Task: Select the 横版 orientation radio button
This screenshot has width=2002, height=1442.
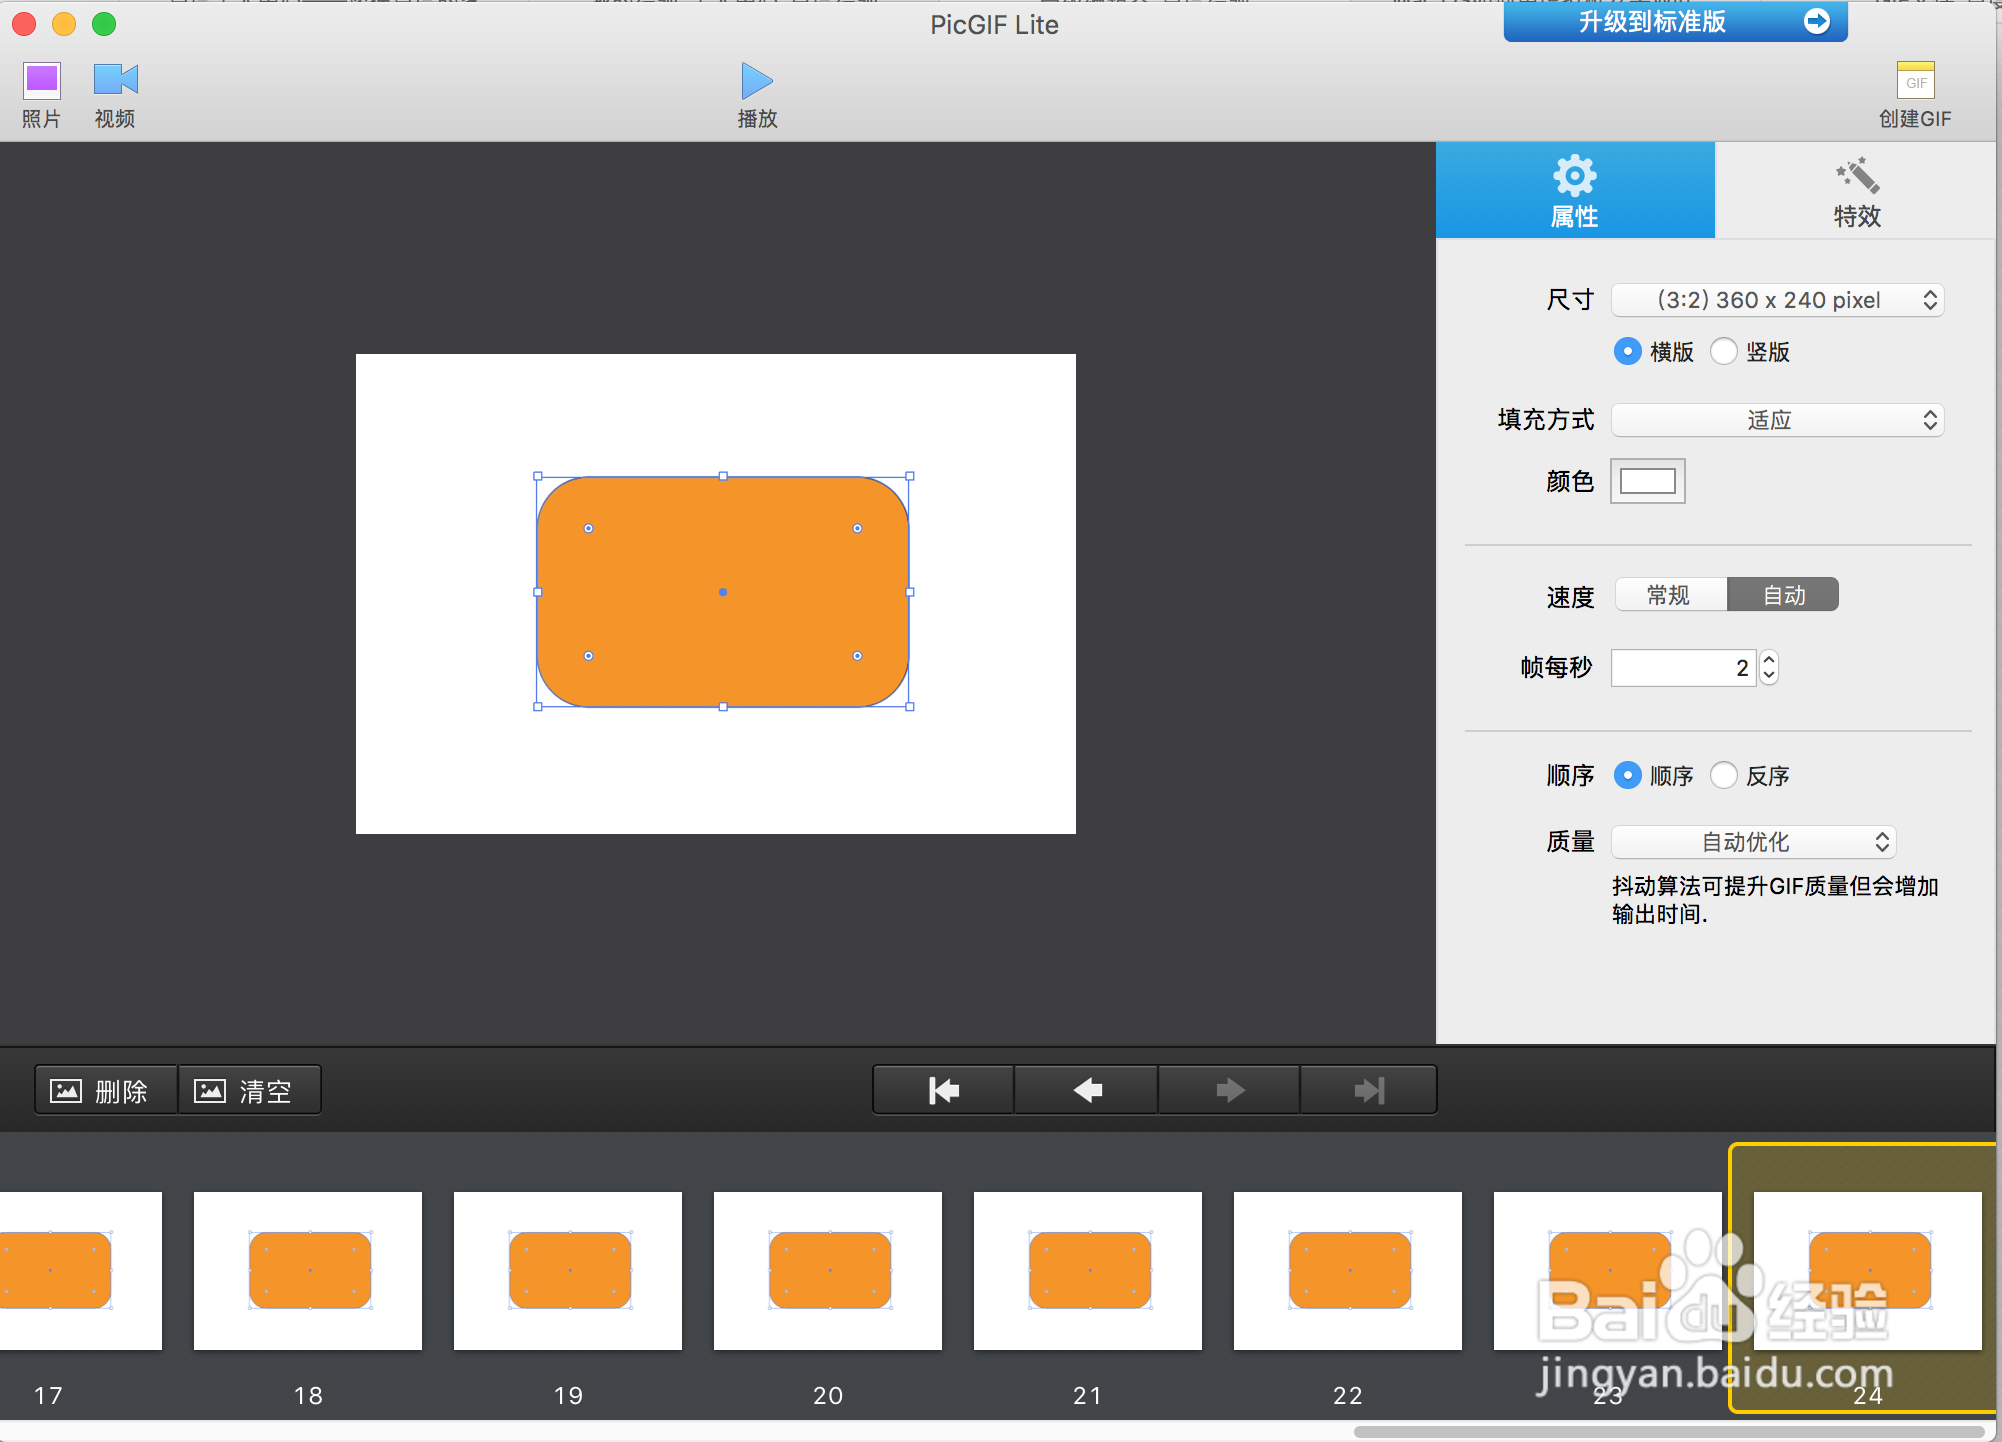Action: 1627,351
